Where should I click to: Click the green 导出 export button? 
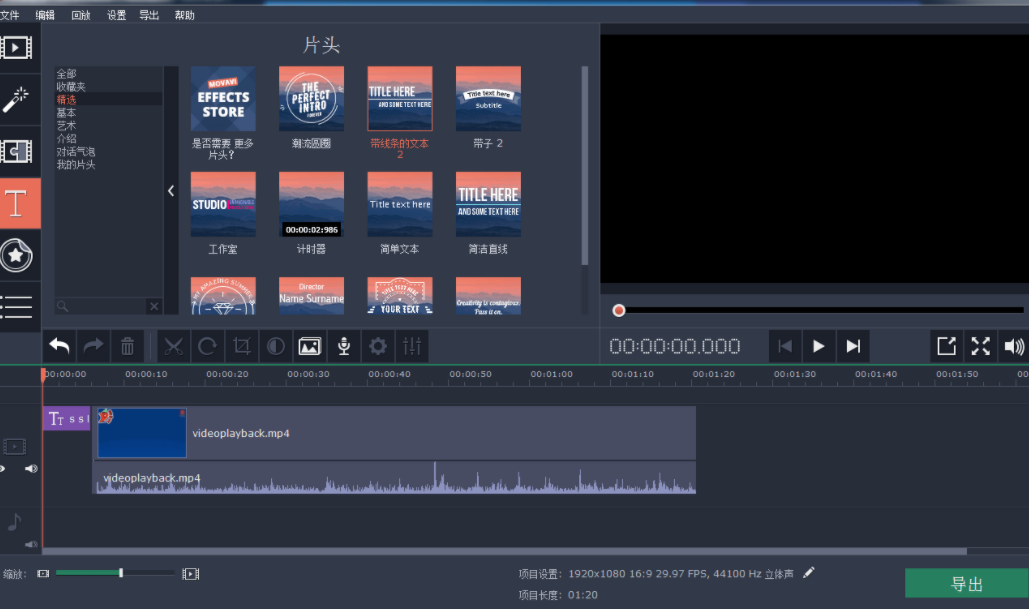967,583
